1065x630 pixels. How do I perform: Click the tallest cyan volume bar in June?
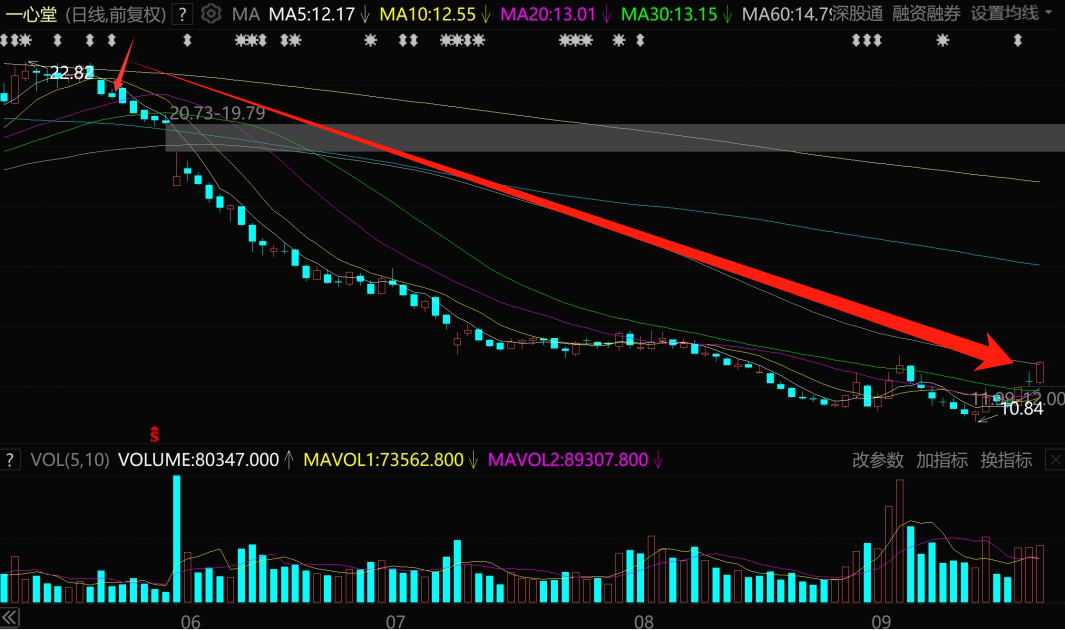177,539
